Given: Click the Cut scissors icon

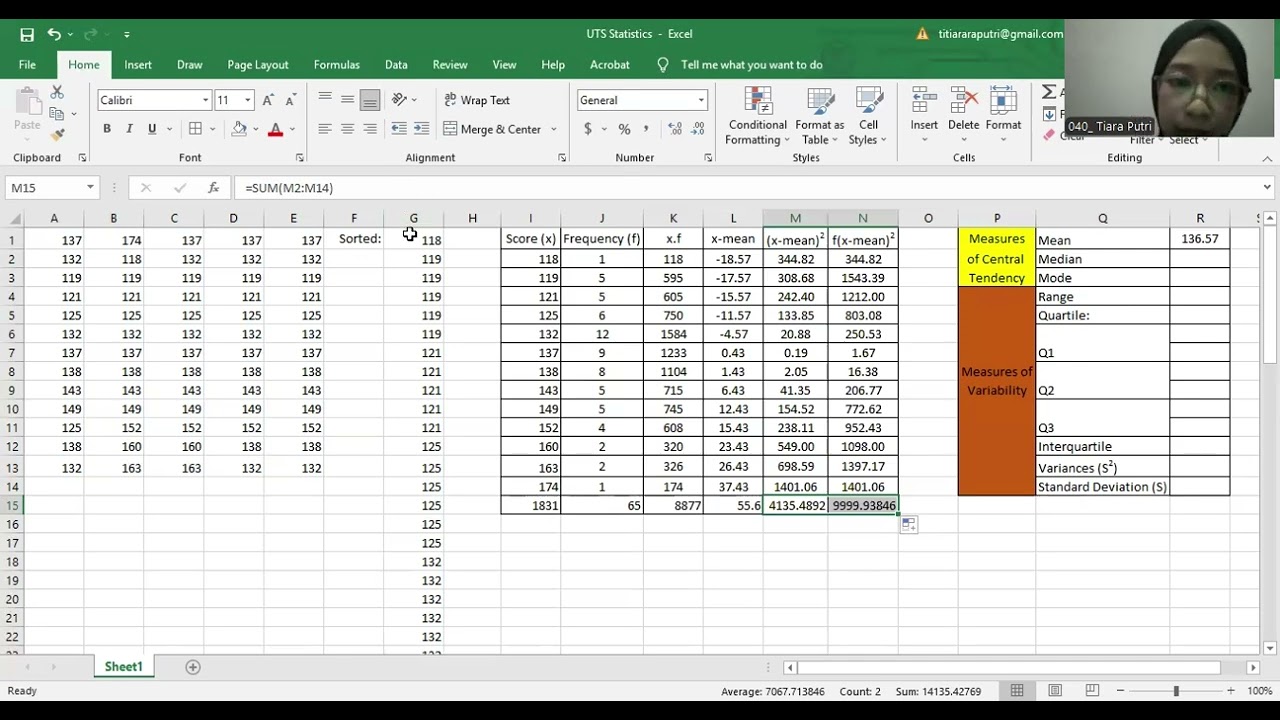Looking at the screenshot, I should pos(57,92).
